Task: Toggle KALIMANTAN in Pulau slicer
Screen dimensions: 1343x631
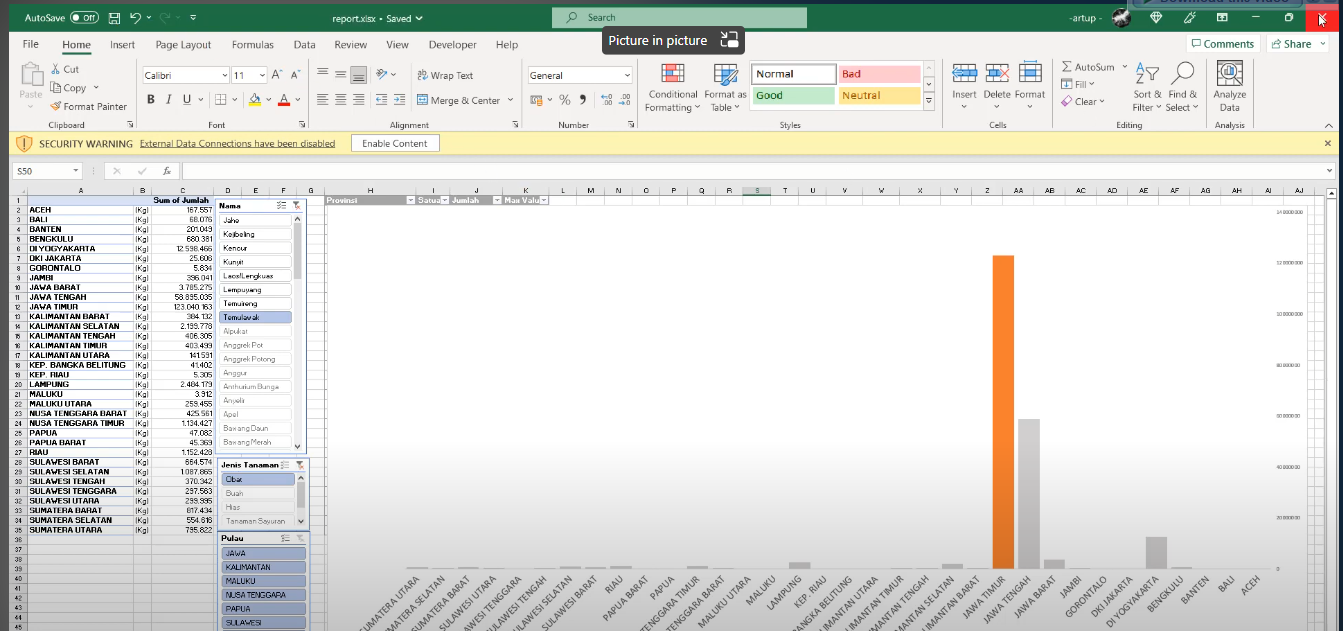Action: coord(263,567)
